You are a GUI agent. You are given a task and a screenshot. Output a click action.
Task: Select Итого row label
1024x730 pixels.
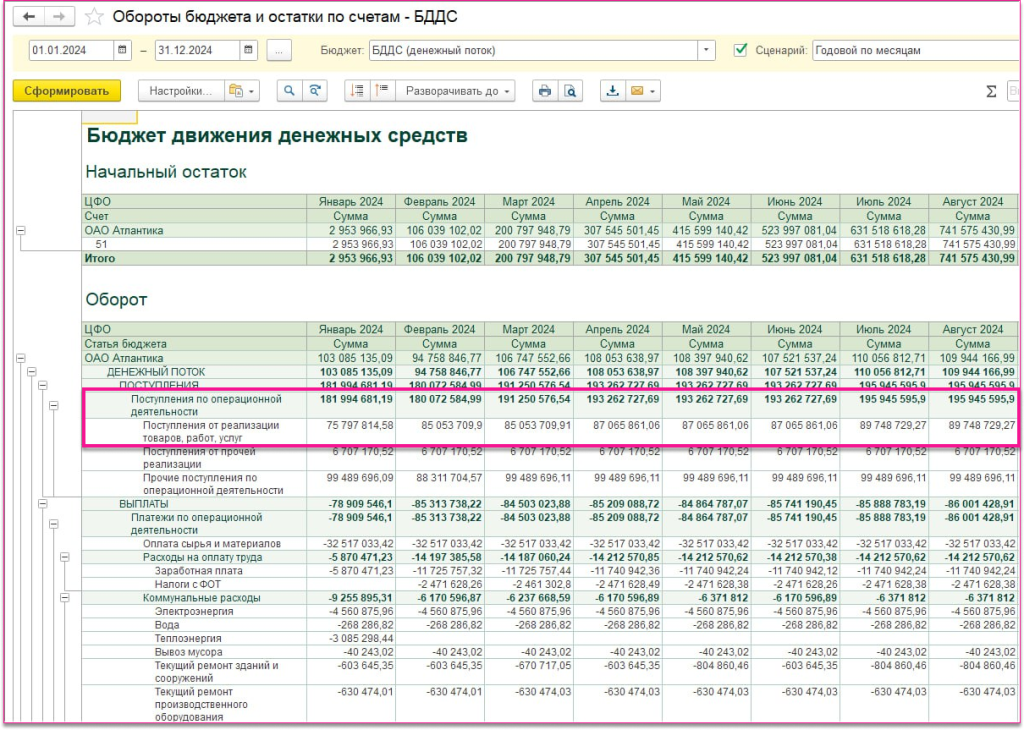99,259
